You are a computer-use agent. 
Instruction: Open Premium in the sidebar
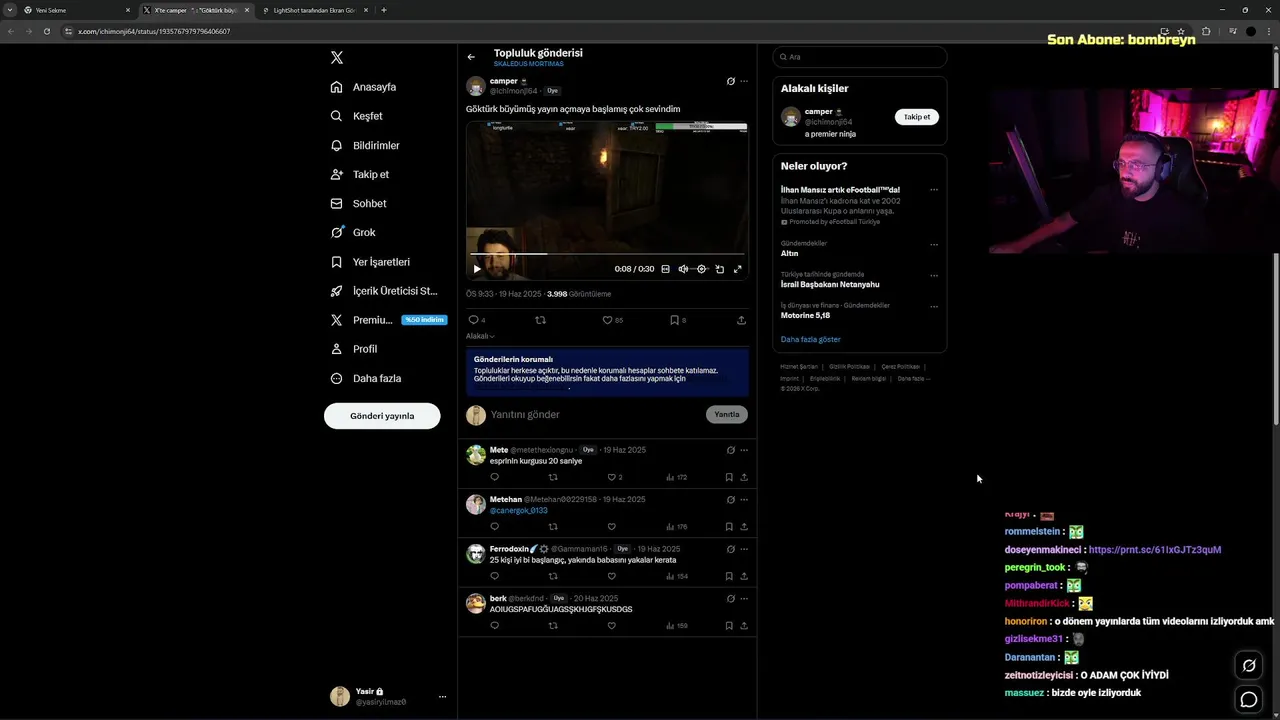[388, 320]
